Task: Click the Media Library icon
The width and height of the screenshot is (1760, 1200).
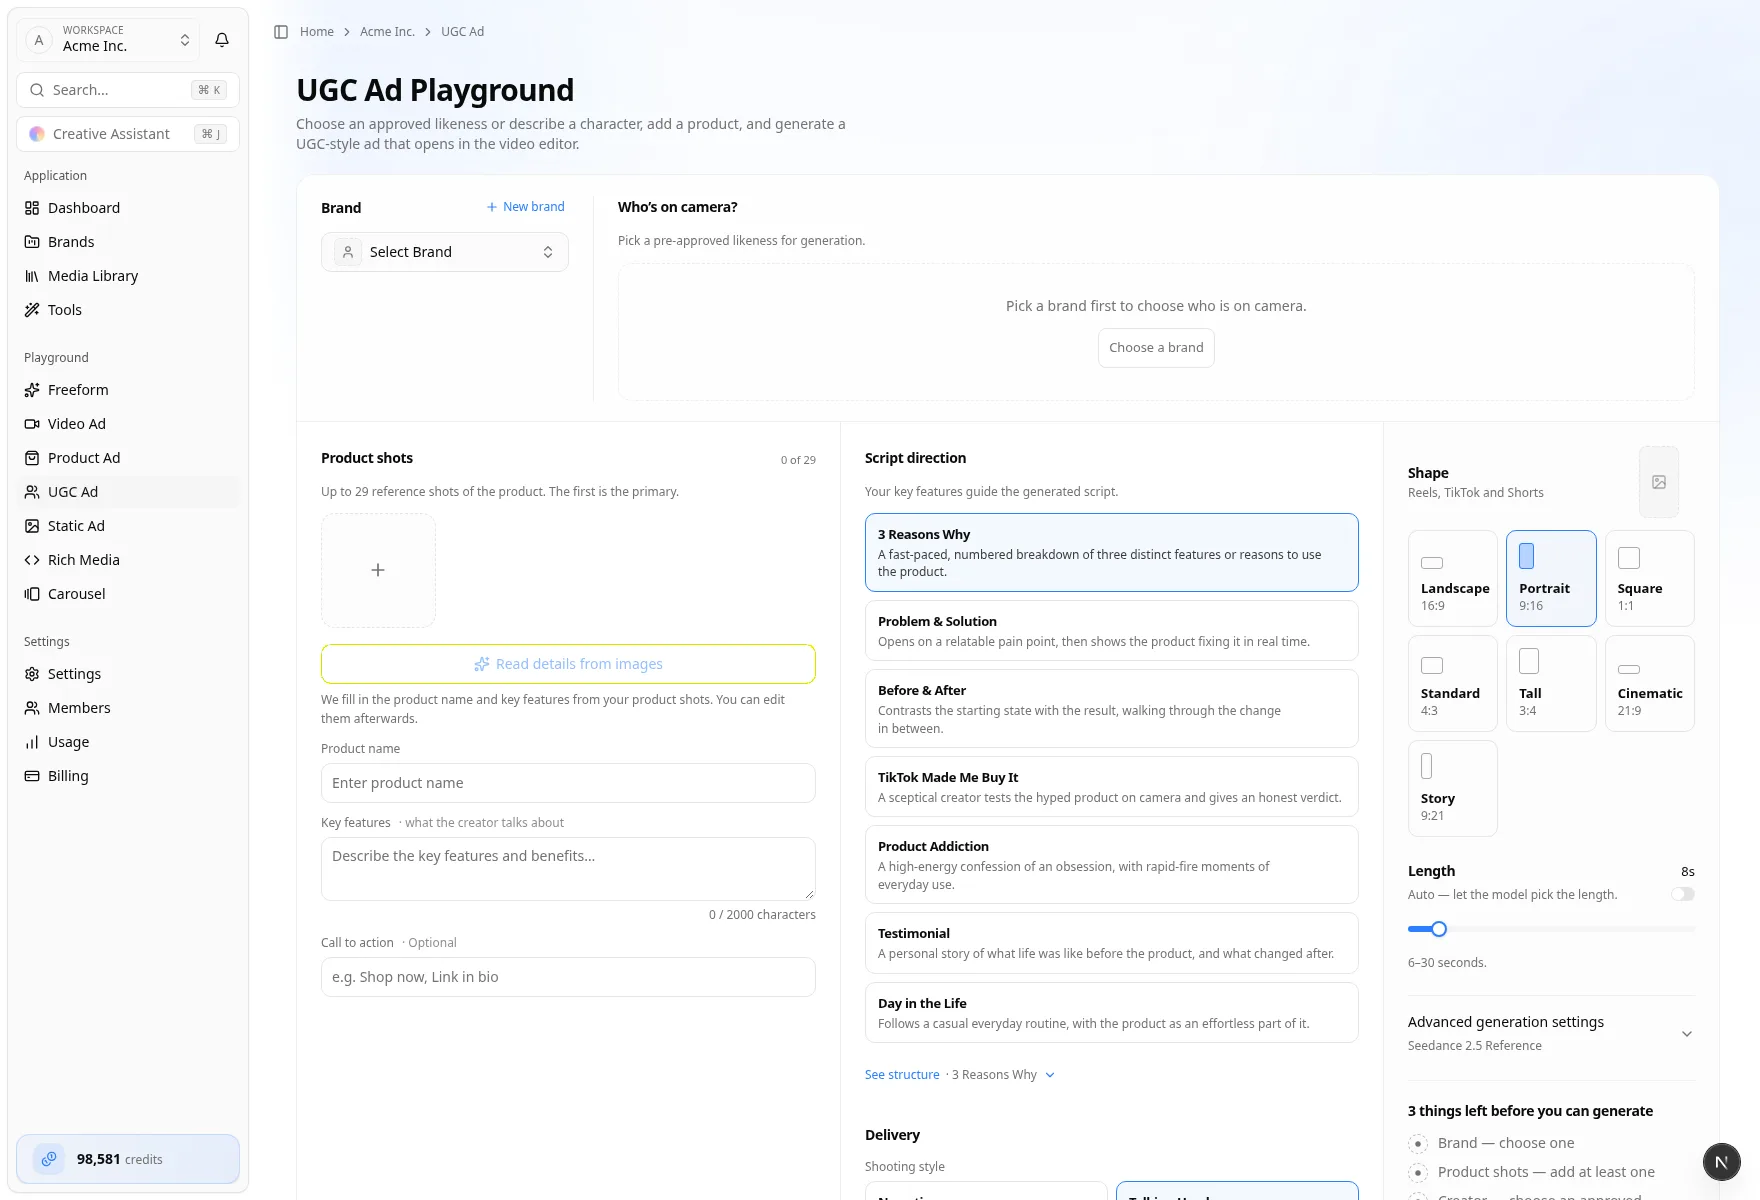Action: [x=32, y=276]
